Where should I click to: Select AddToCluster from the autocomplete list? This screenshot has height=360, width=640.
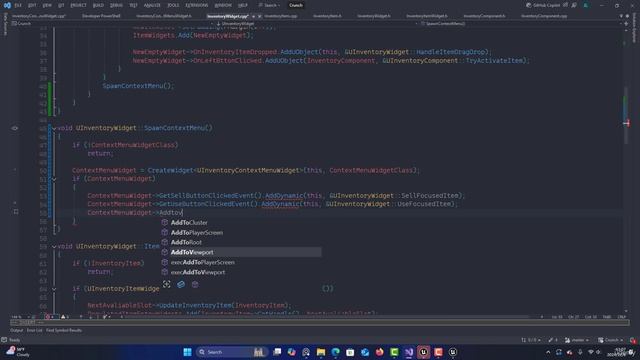(241, 222)
